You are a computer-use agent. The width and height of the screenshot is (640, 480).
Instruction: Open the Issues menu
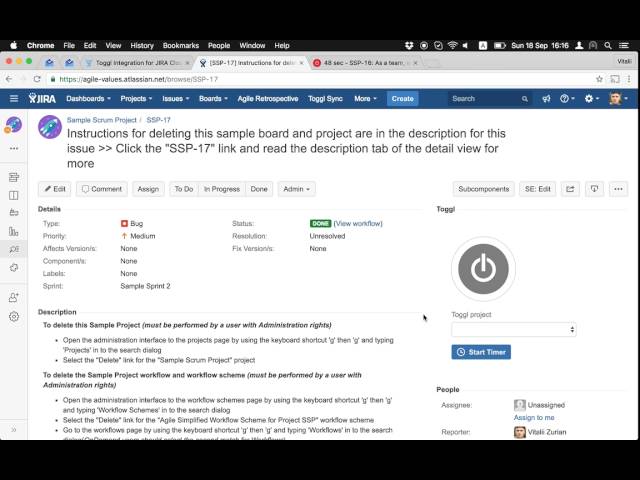176,98
